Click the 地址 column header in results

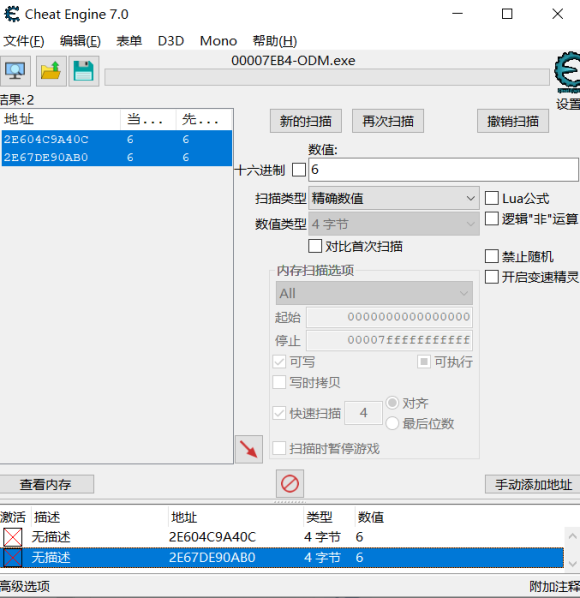click(x=61, y=119)
